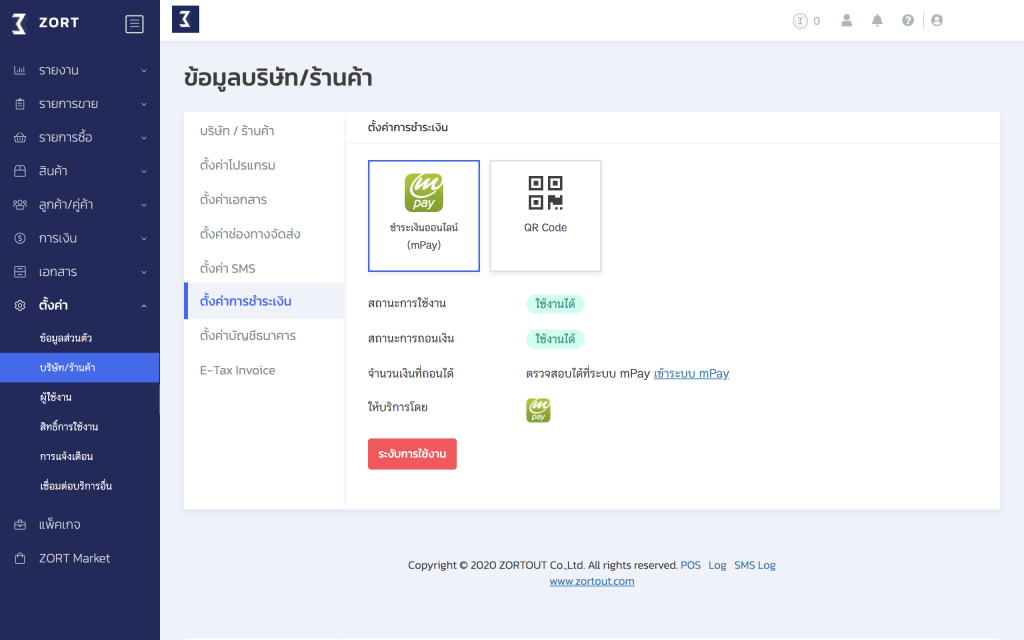Click the ตั้งค่า gear icon
This screenshot has width=1024, height=640.
click(20, 305)
